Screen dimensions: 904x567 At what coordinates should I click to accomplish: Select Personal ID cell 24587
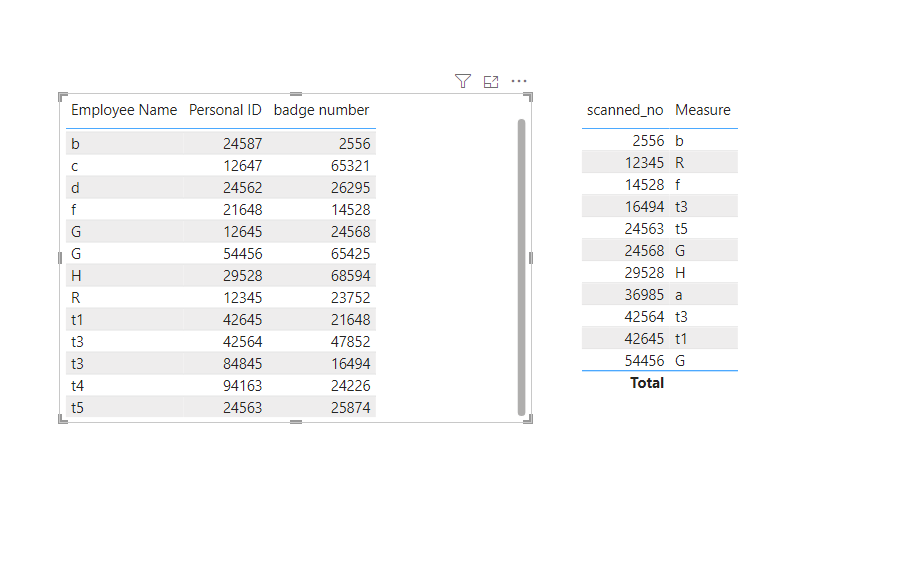[243, 144]
